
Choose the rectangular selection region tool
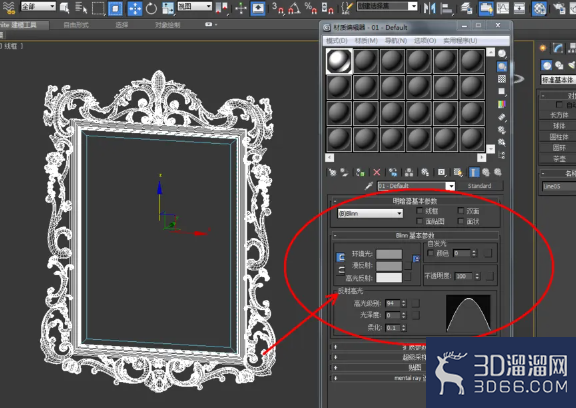tap(98, 8)
